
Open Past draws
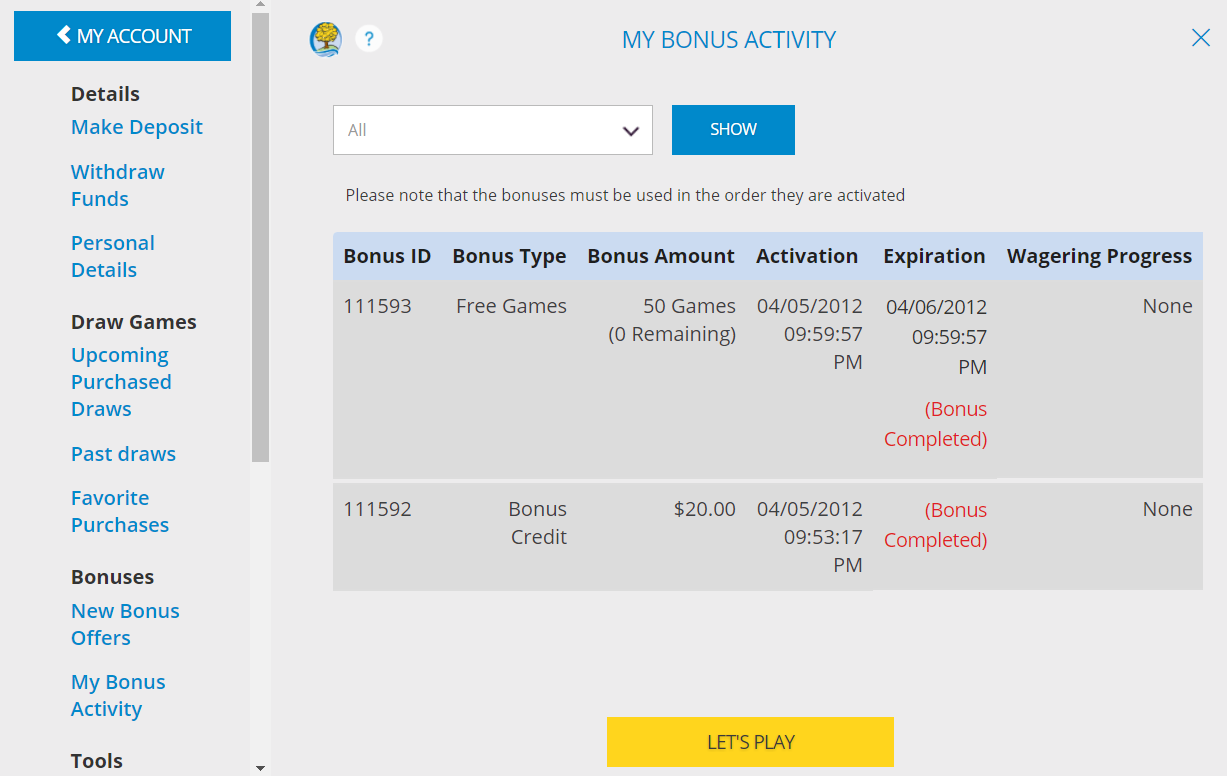[x=123, y=454]
